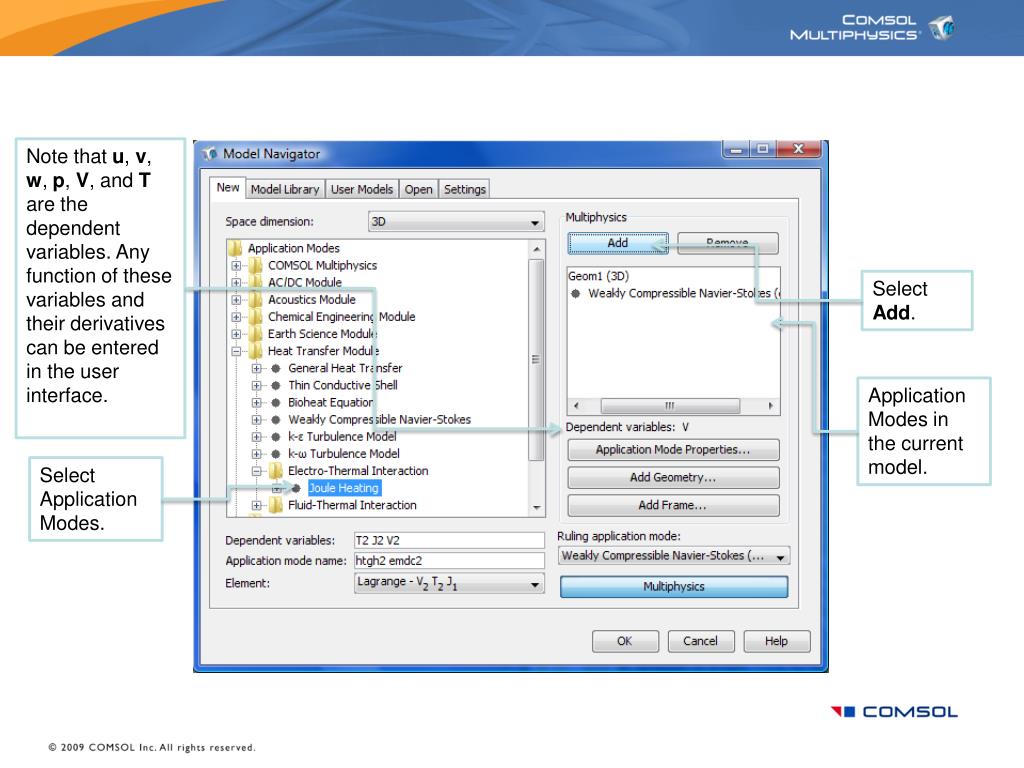This screenshot has width=1024, height=768.
Task: Select the AC/DC Module folder icon
Action: coord(255,282)
